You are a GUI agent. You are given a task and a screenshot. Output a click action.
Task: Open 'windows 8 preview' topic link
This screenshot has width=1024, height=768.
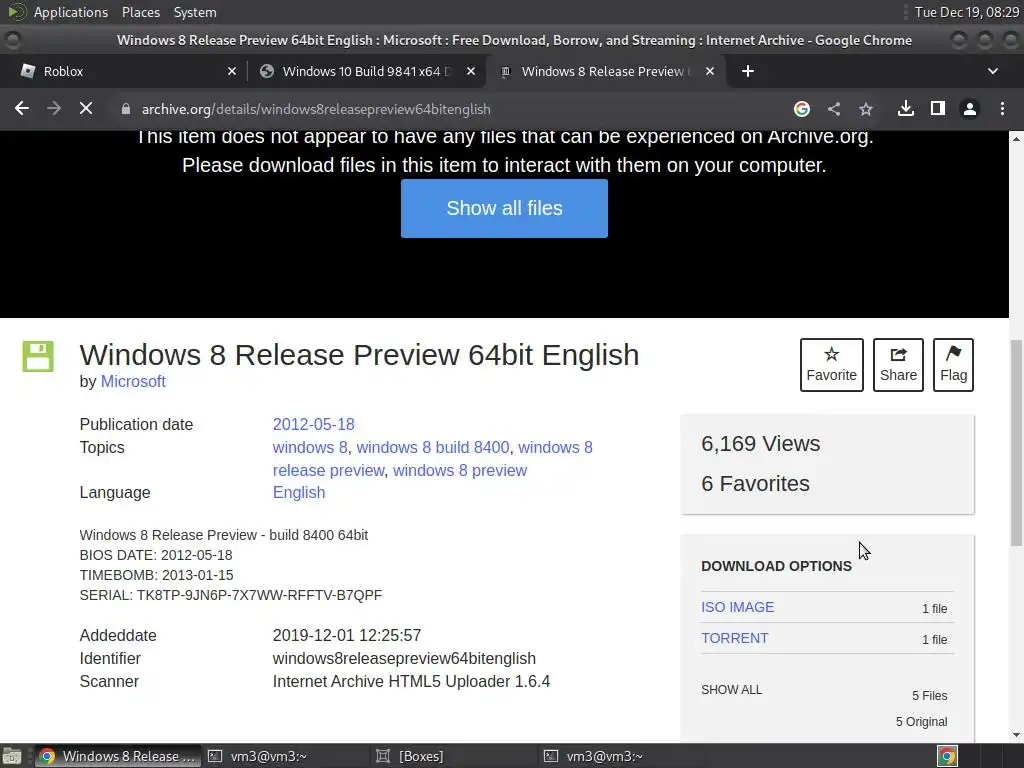click(460, 470)
